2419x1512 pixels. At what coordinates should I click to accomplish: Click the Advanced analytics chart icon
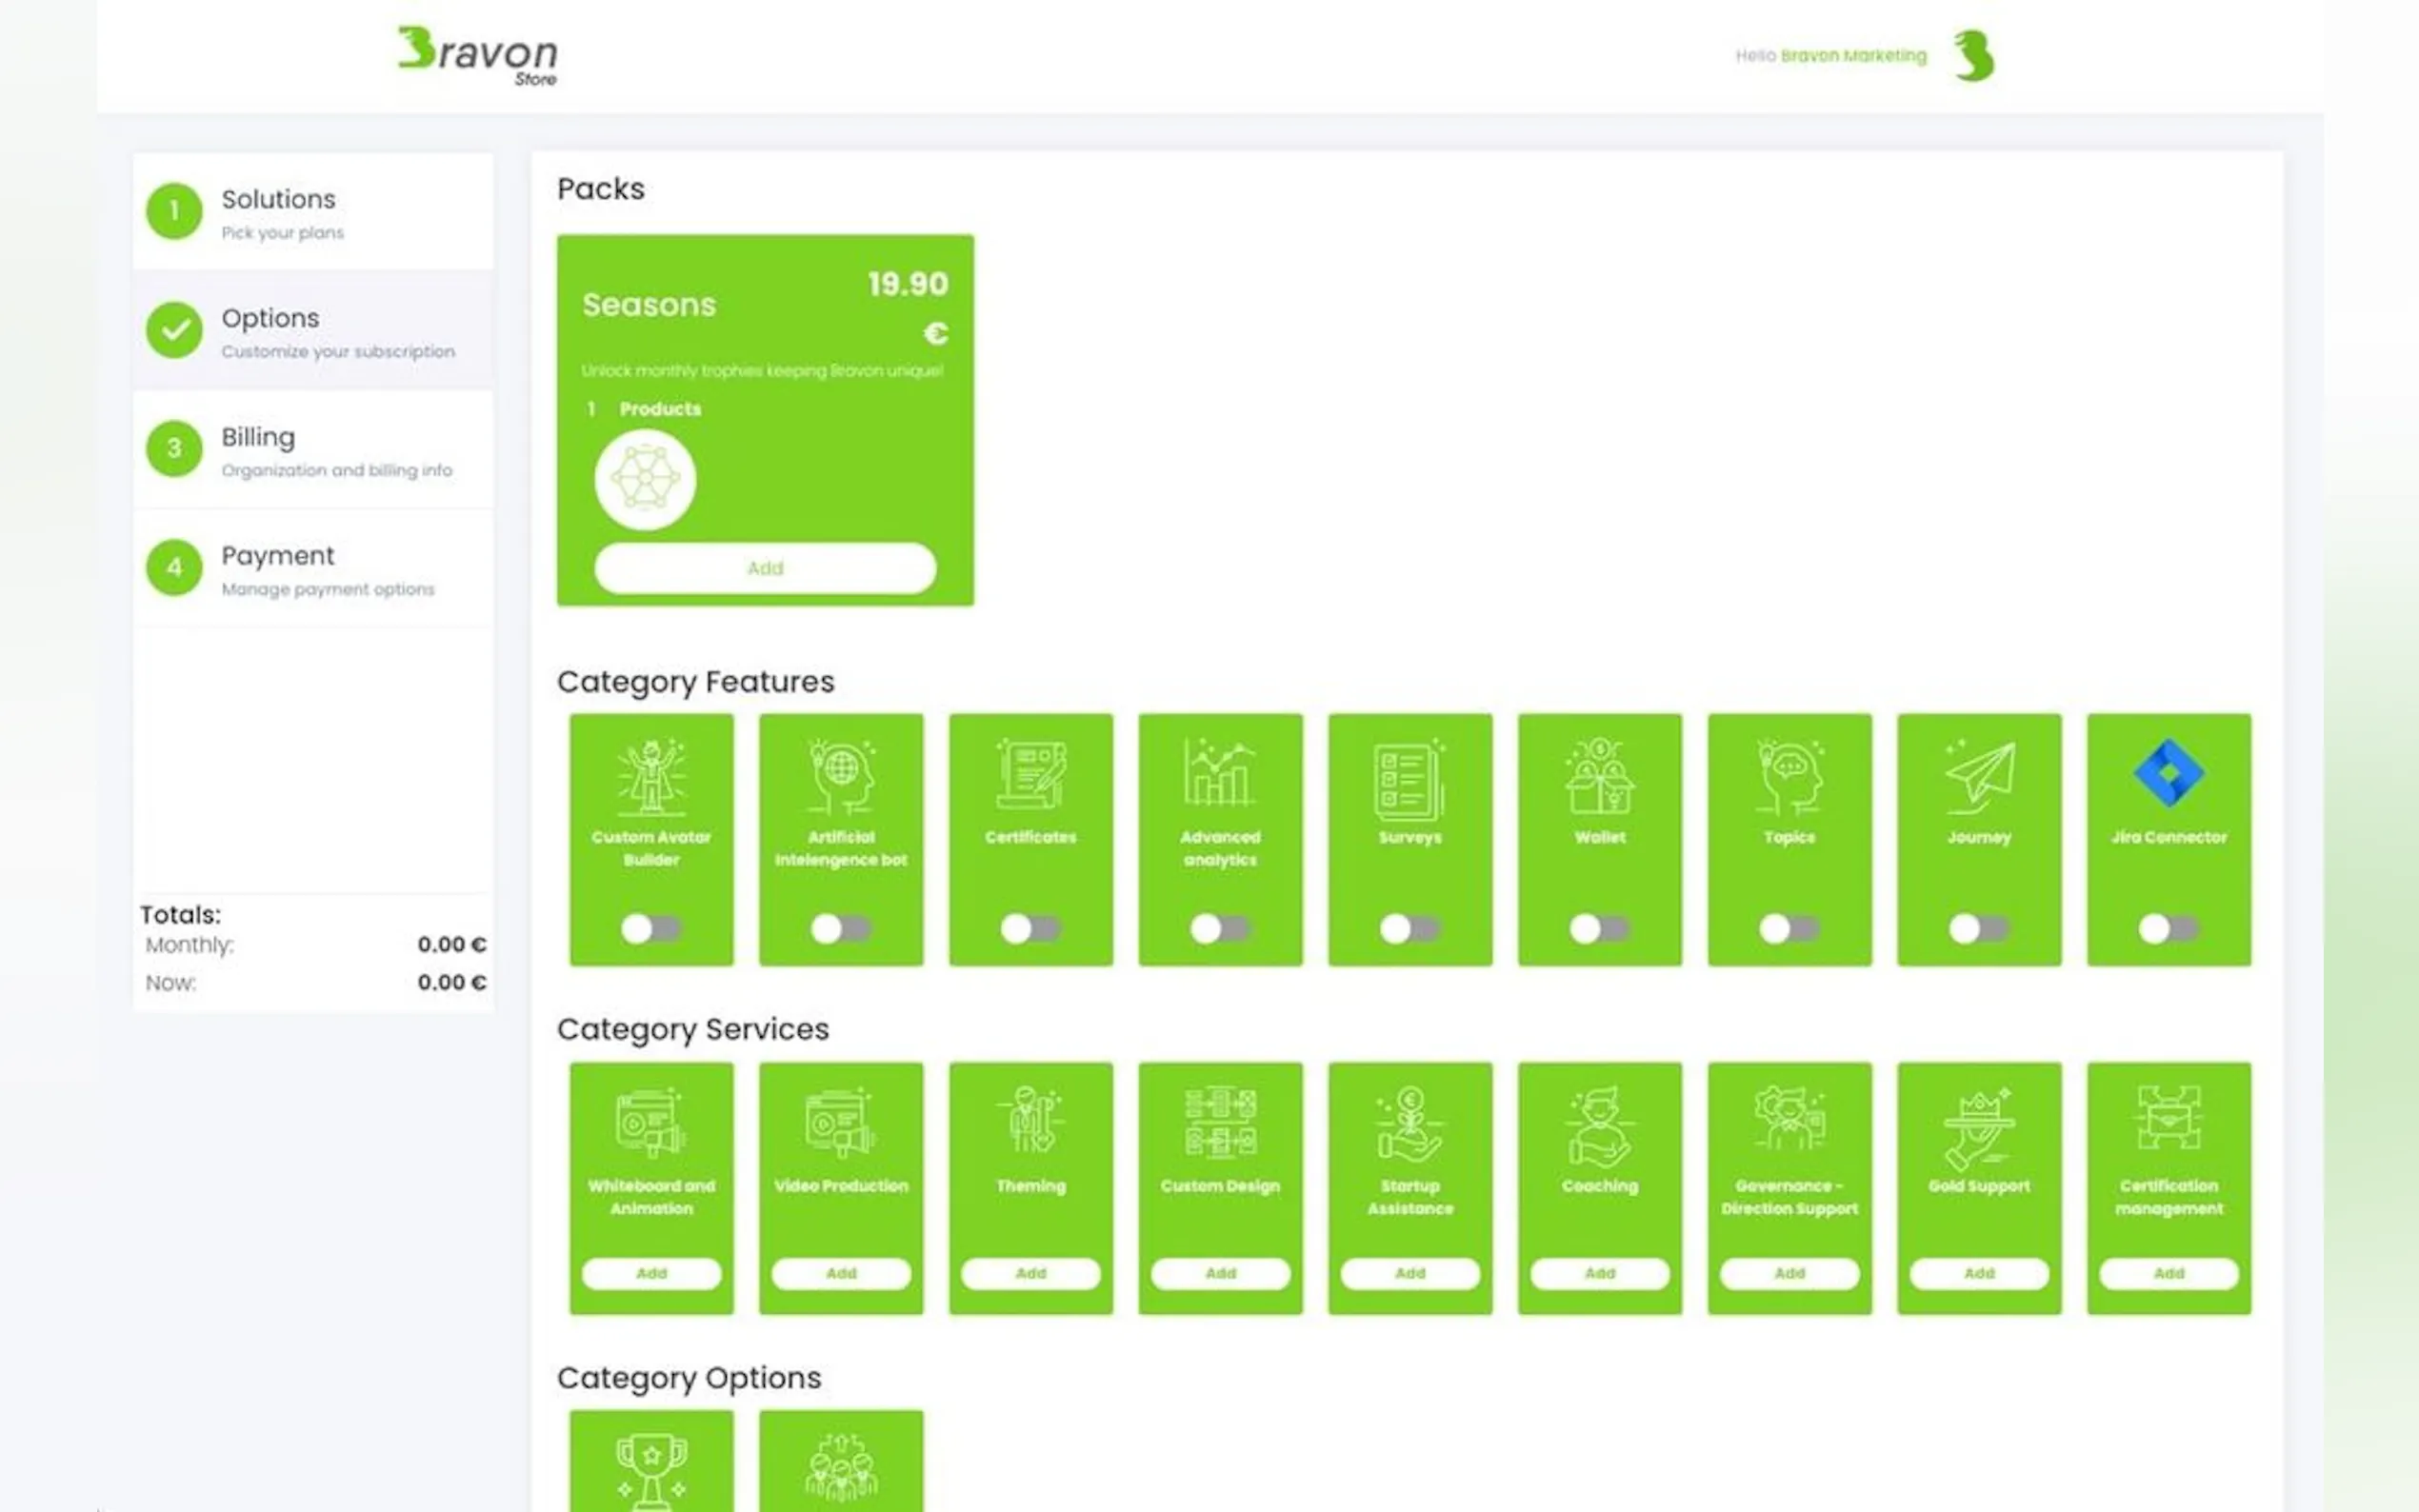point(1220,773)
